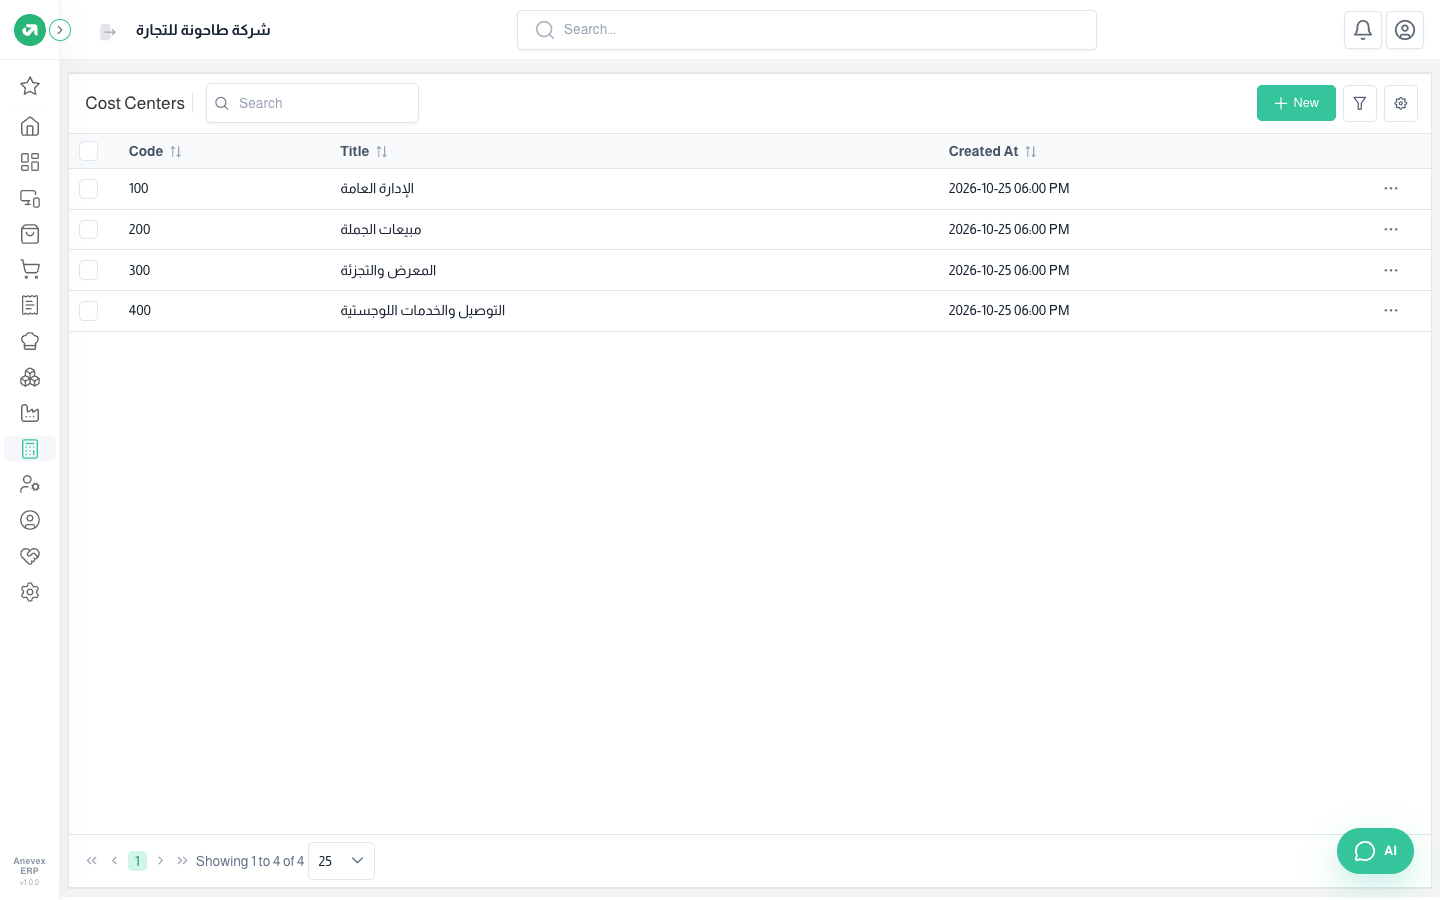Screen dimensions: 1440x900
Task: Go to the last page of results
Action: coord(182,861)
